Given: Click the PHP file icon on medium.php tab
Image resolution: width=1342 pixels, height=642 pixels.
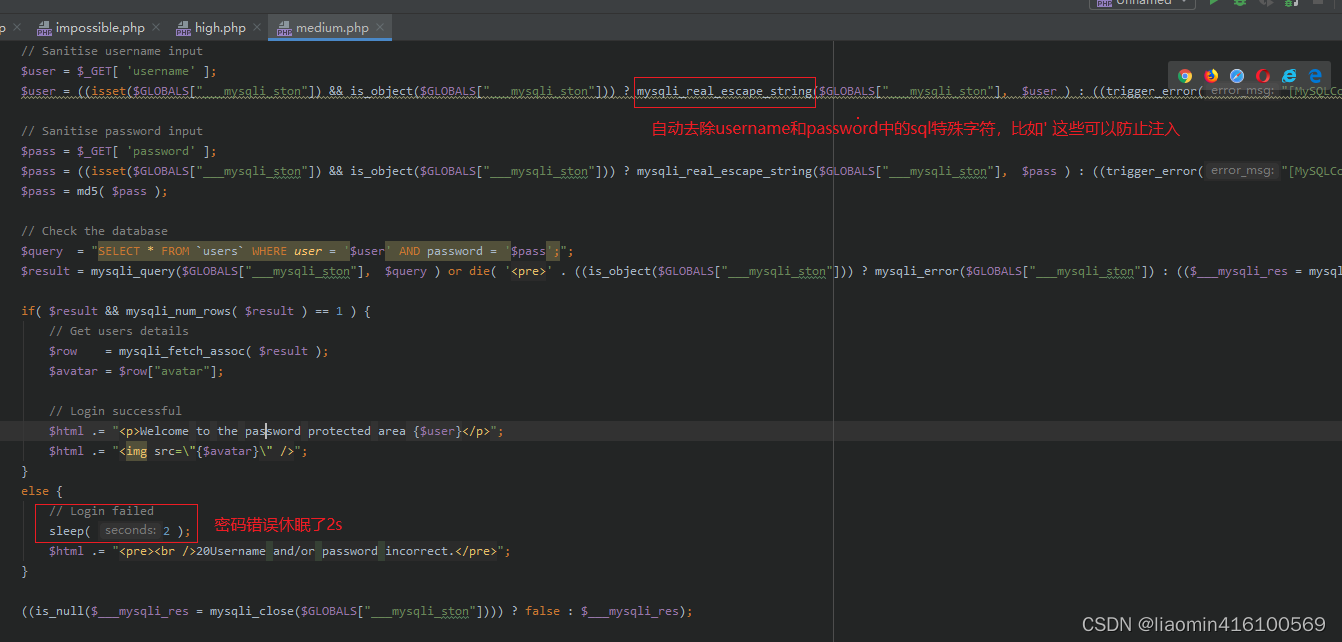Looking at the screenshot, I should 284,28.
